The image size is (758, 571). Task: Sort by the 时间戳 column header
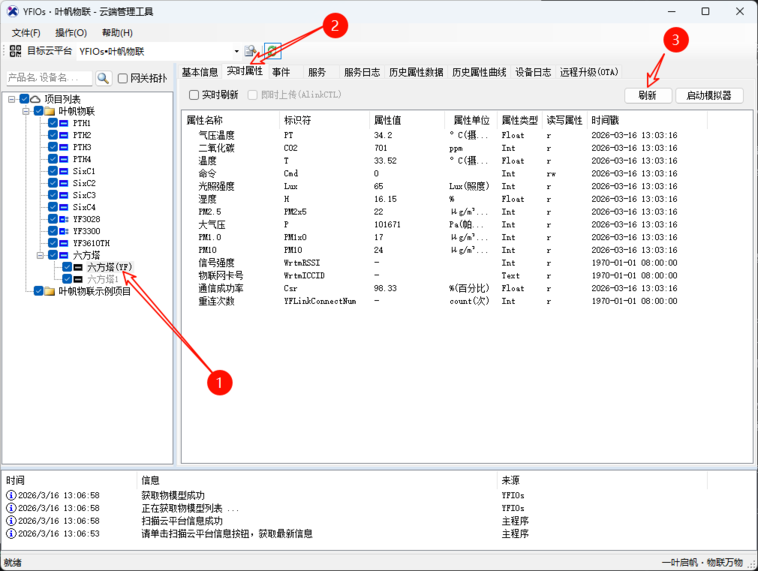(647, 120)
